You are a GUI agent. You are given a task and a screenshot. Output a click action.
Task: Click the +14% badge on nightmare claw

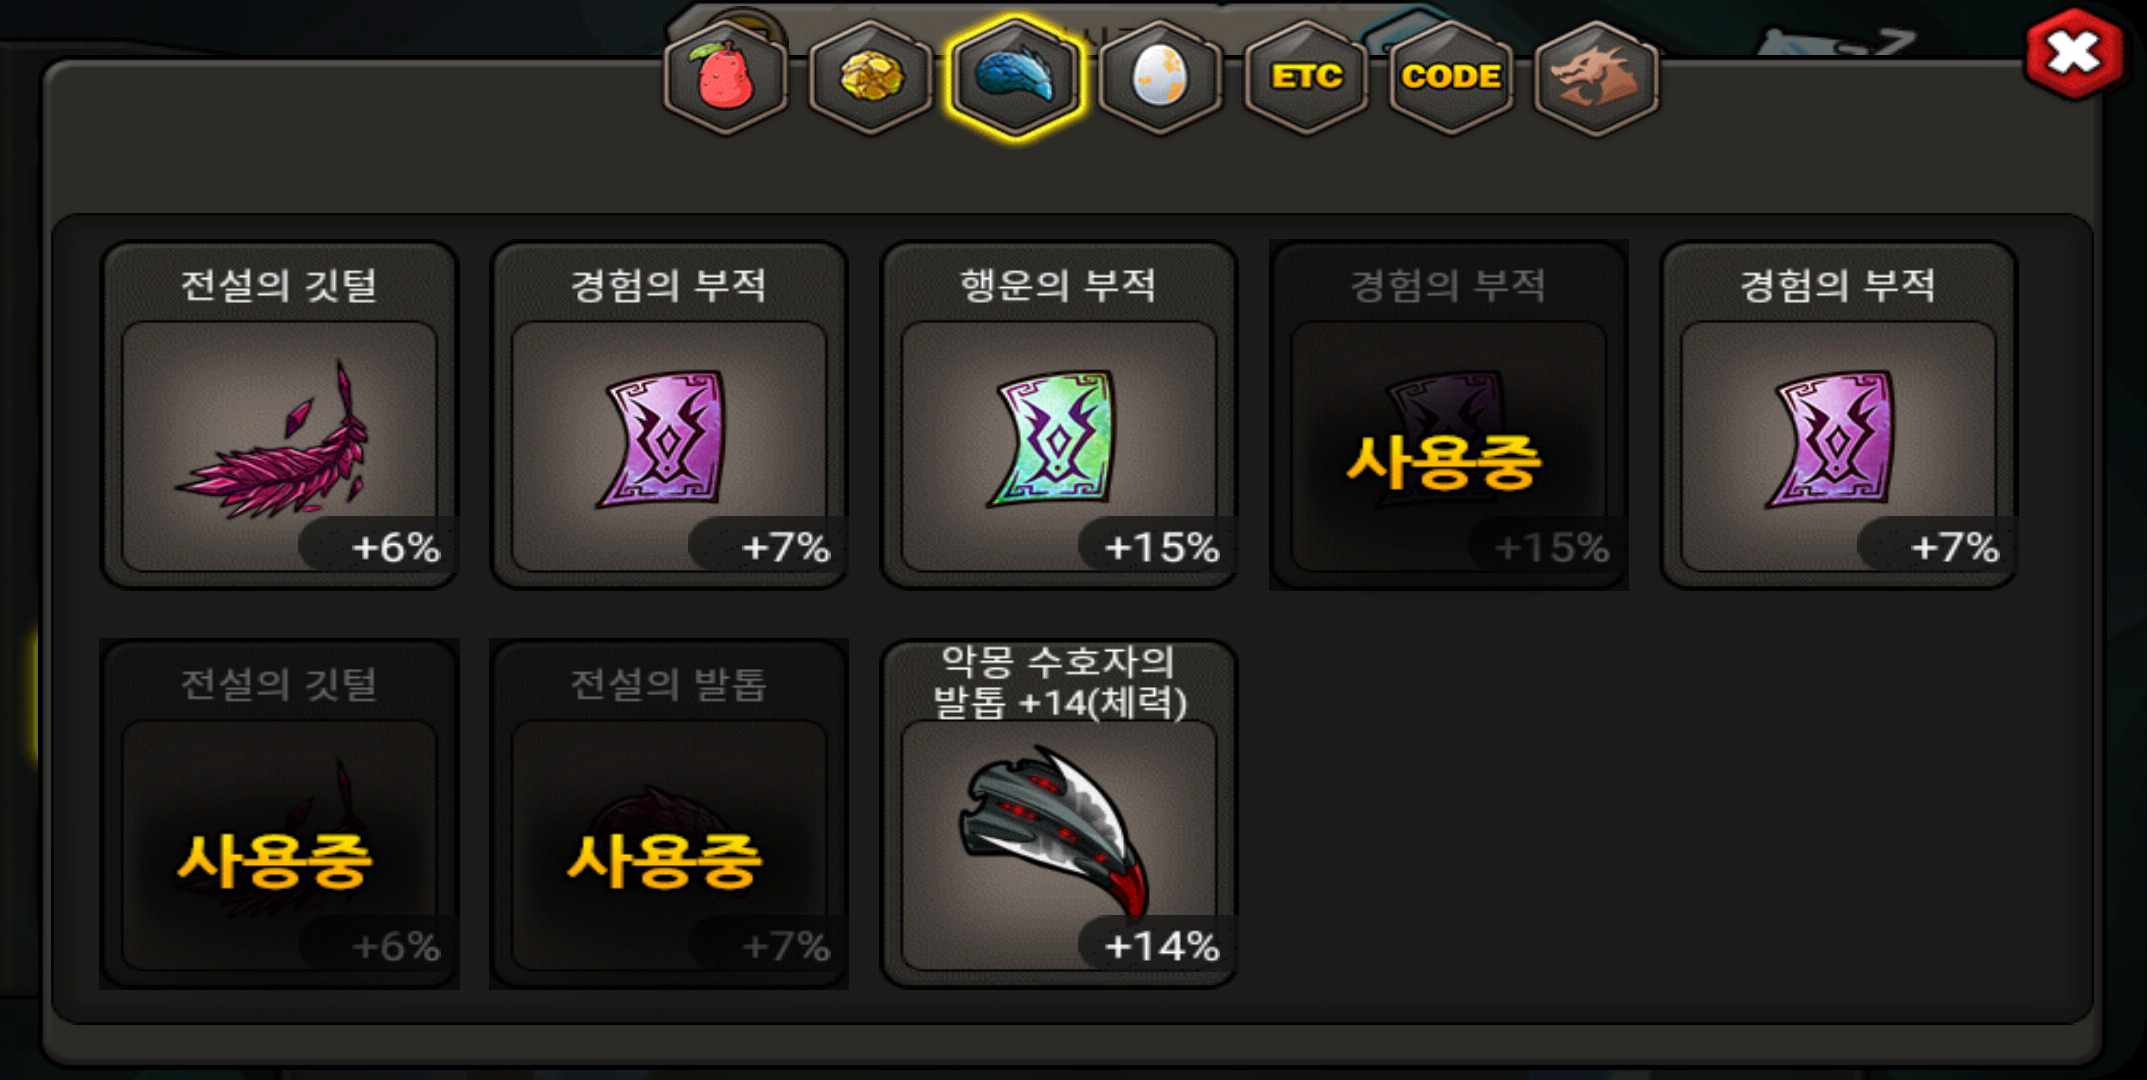pyautogui.click(x=1160, y=945)
